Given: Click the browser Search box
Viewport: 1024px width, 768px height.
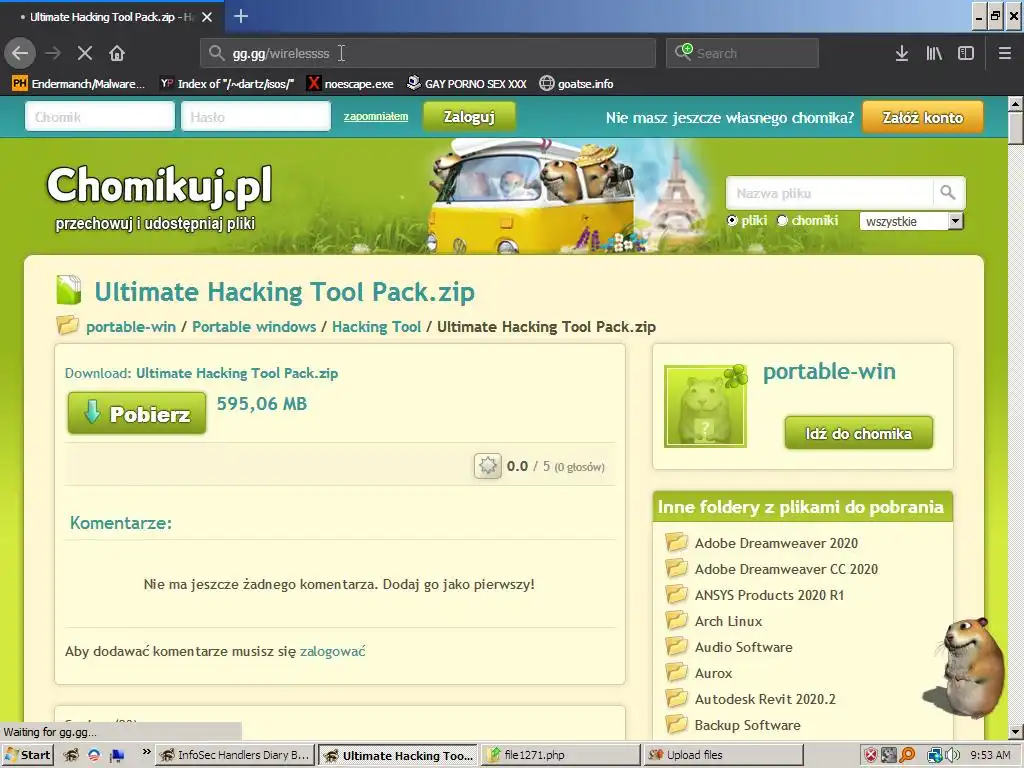Looking at the screenshot, I should click(x=743, y=53).
